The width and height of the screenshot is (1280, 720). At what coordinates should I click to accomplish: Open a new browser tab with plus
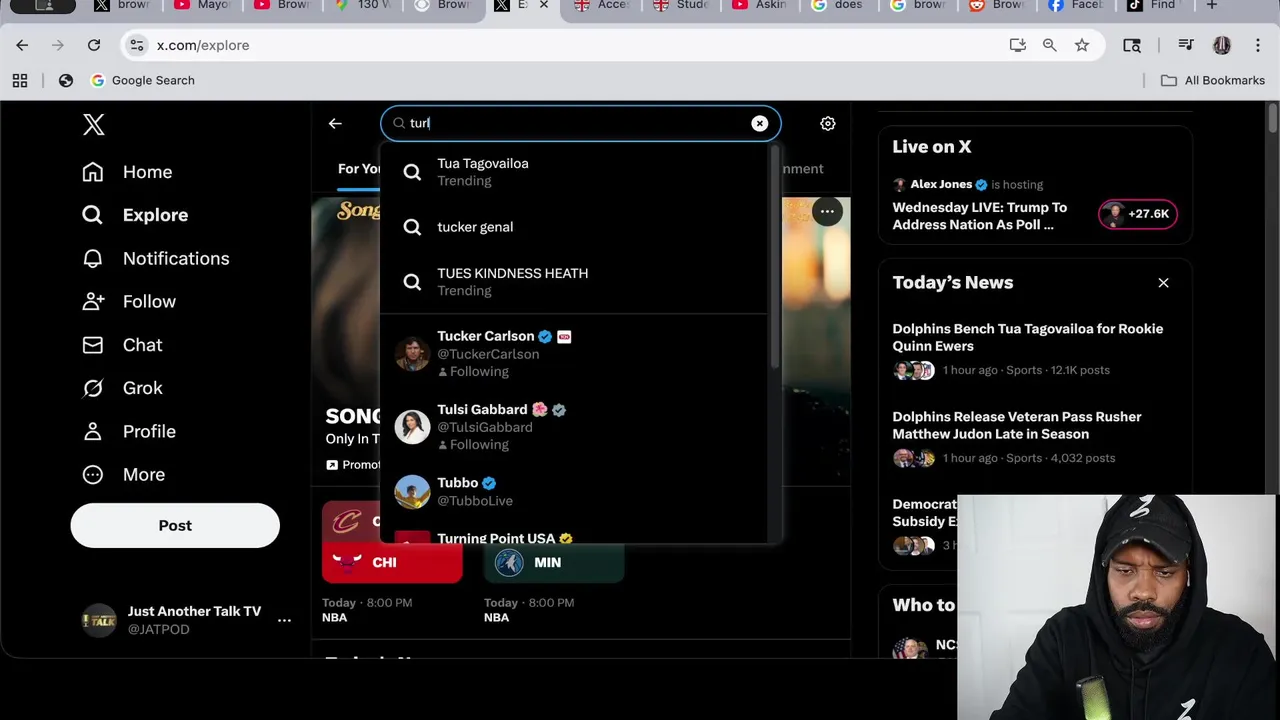(x=1212, y=5)
